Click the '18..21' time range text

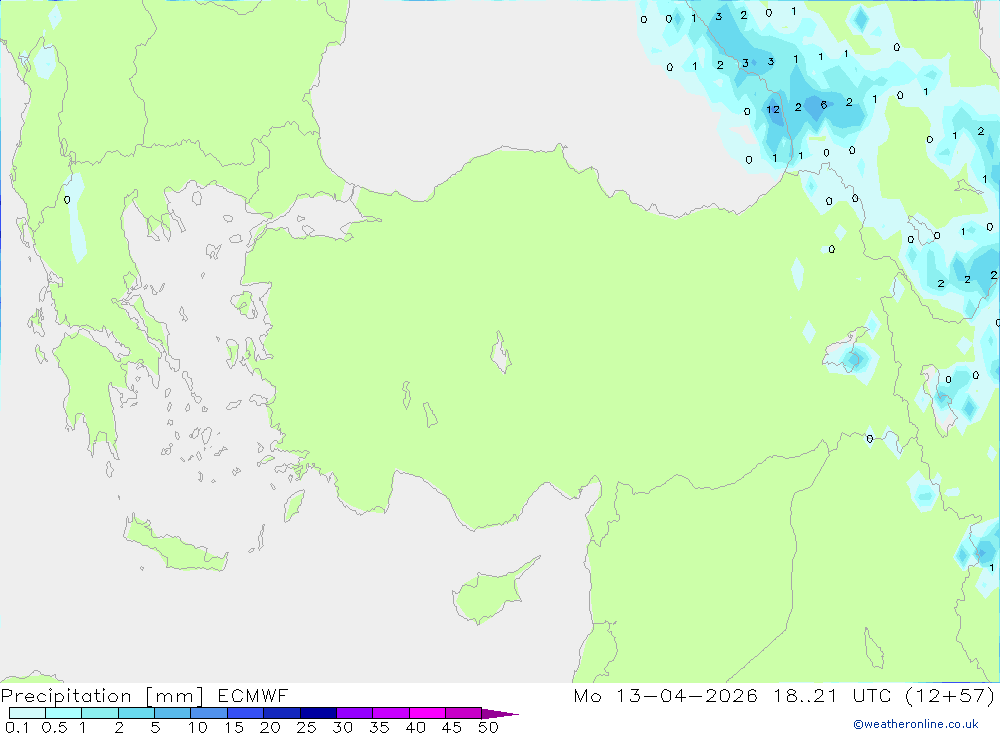(805, 695)
